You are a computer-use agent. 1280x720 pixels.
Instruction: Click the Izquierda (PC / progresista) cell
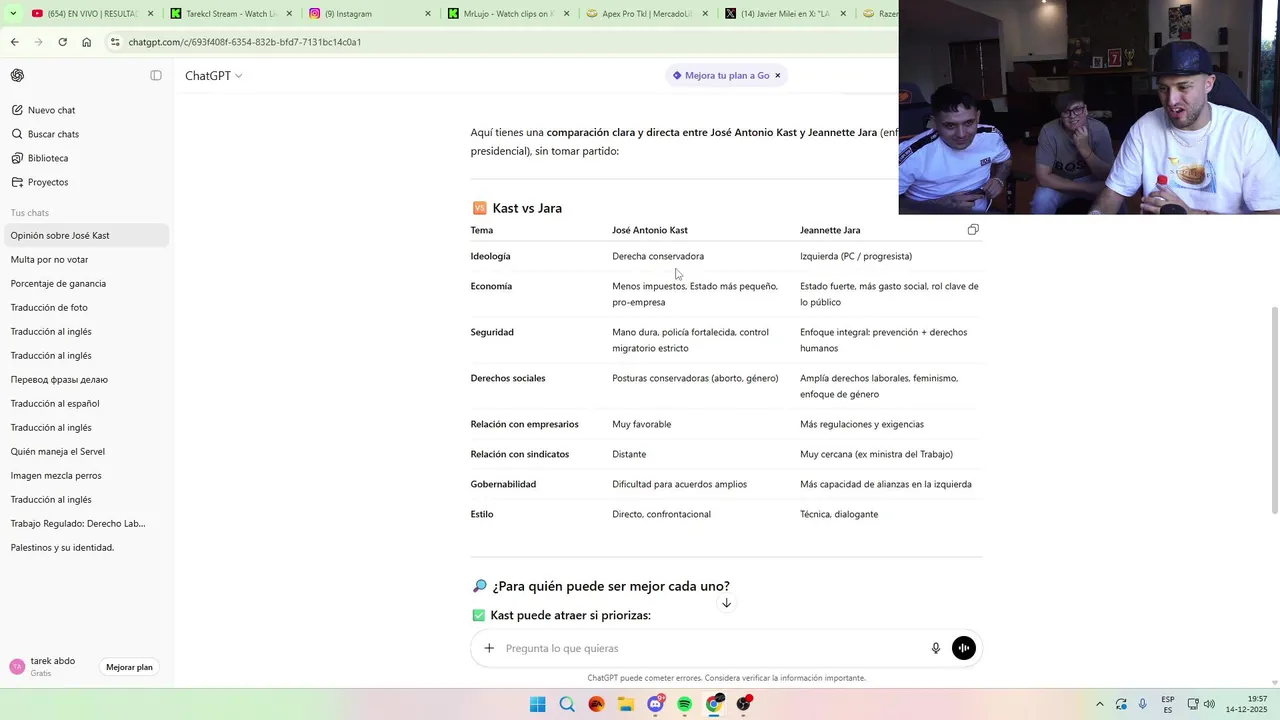pyautogui.click(x=856, y=256)
